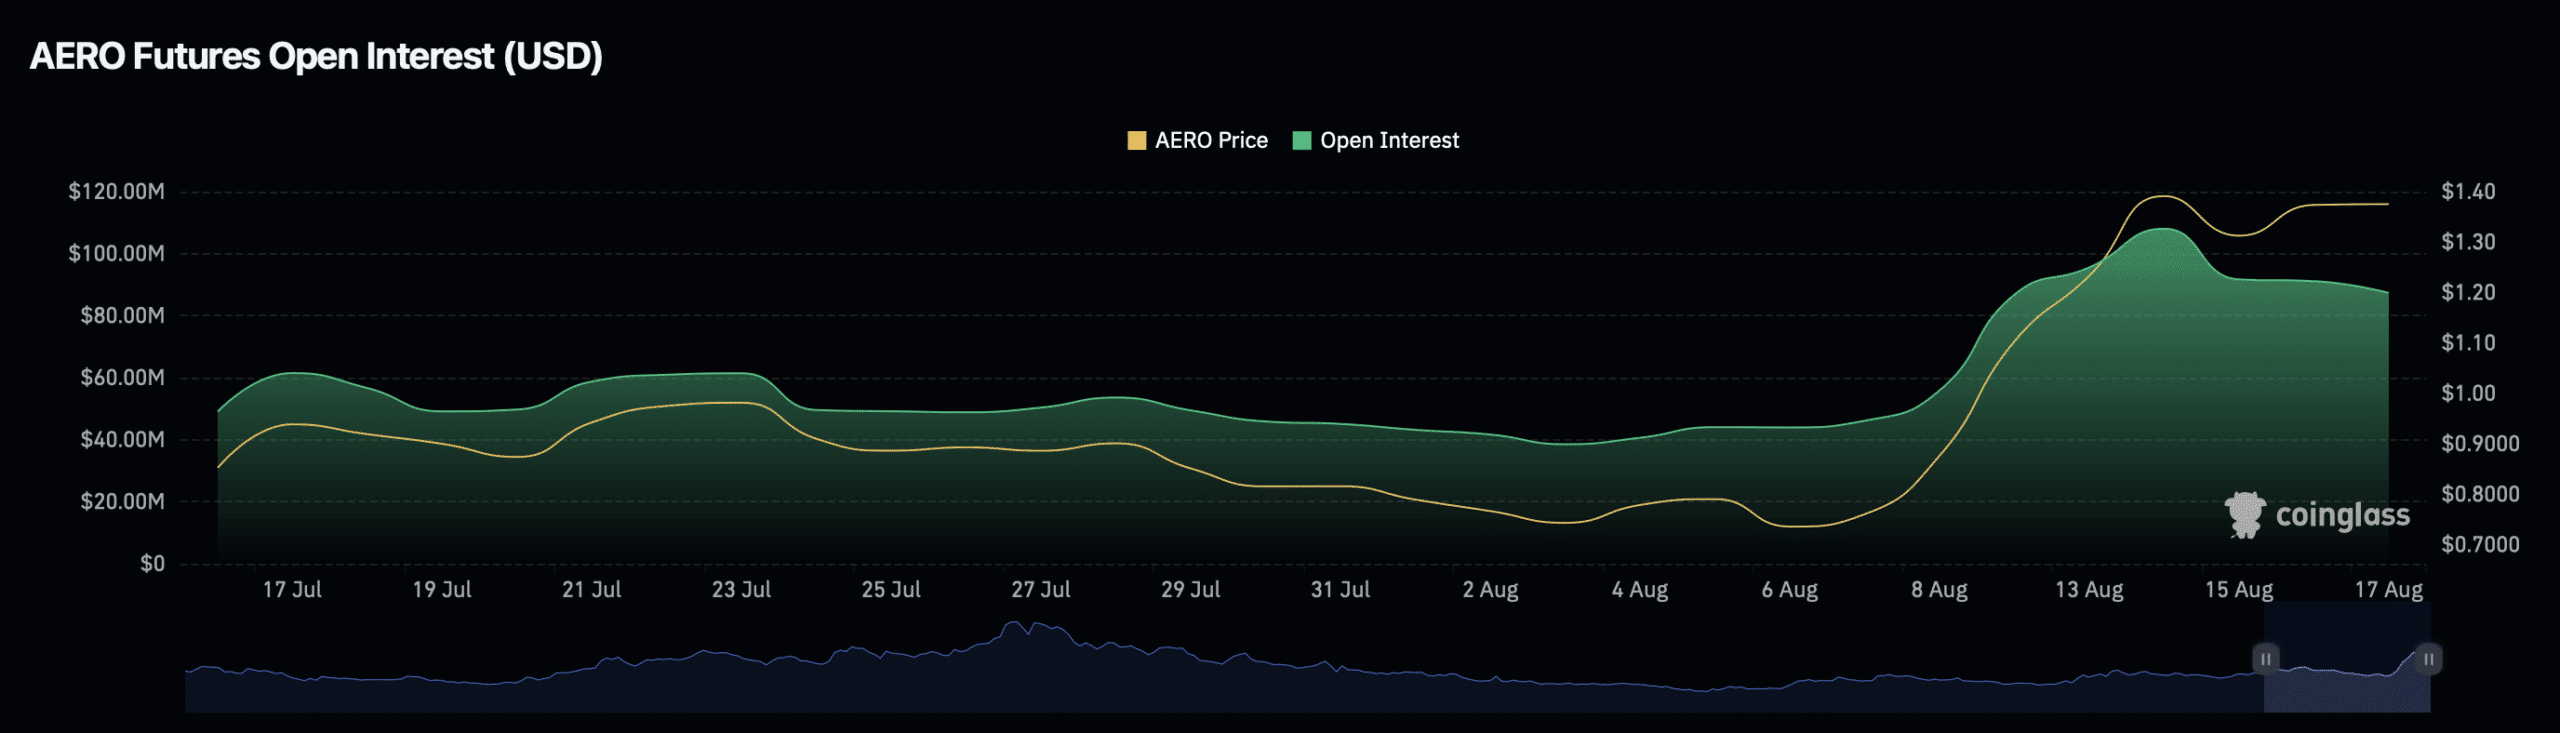This screenshot has height=733, width=2560.
Task: Click the $1.10 price axis label
Action: [2468, 342]
